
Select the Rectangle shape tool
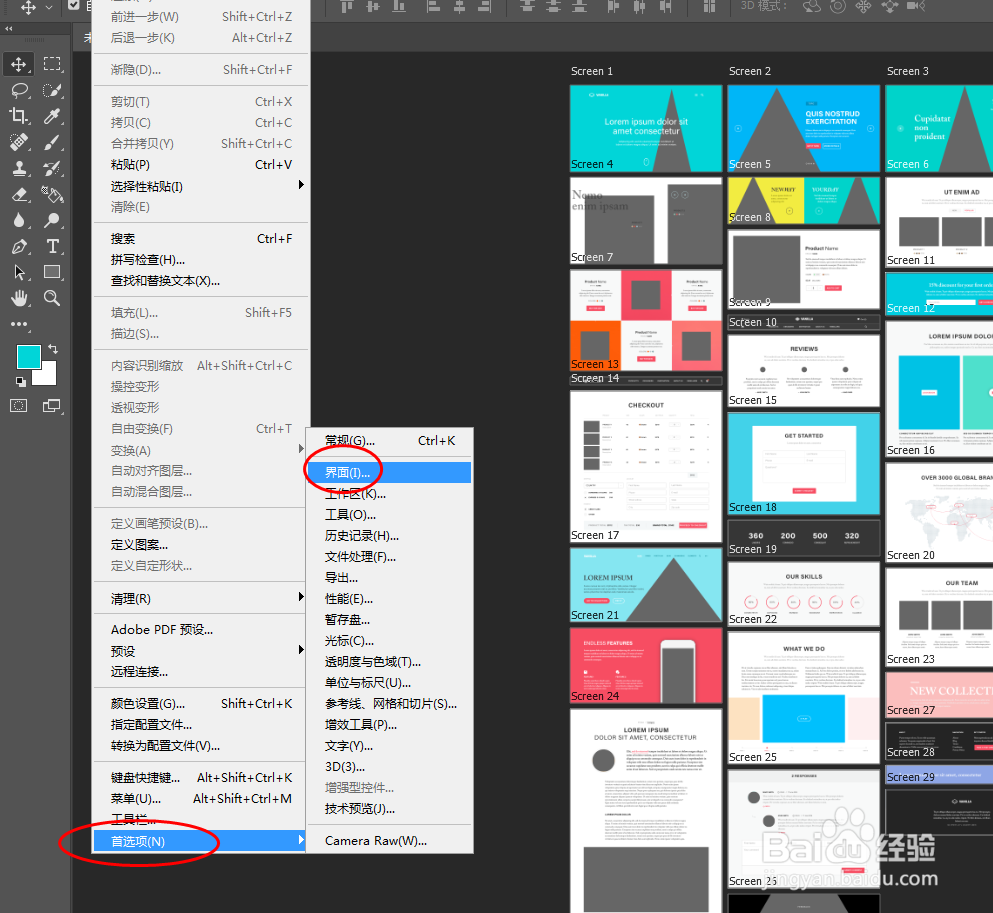coord(52,272)
